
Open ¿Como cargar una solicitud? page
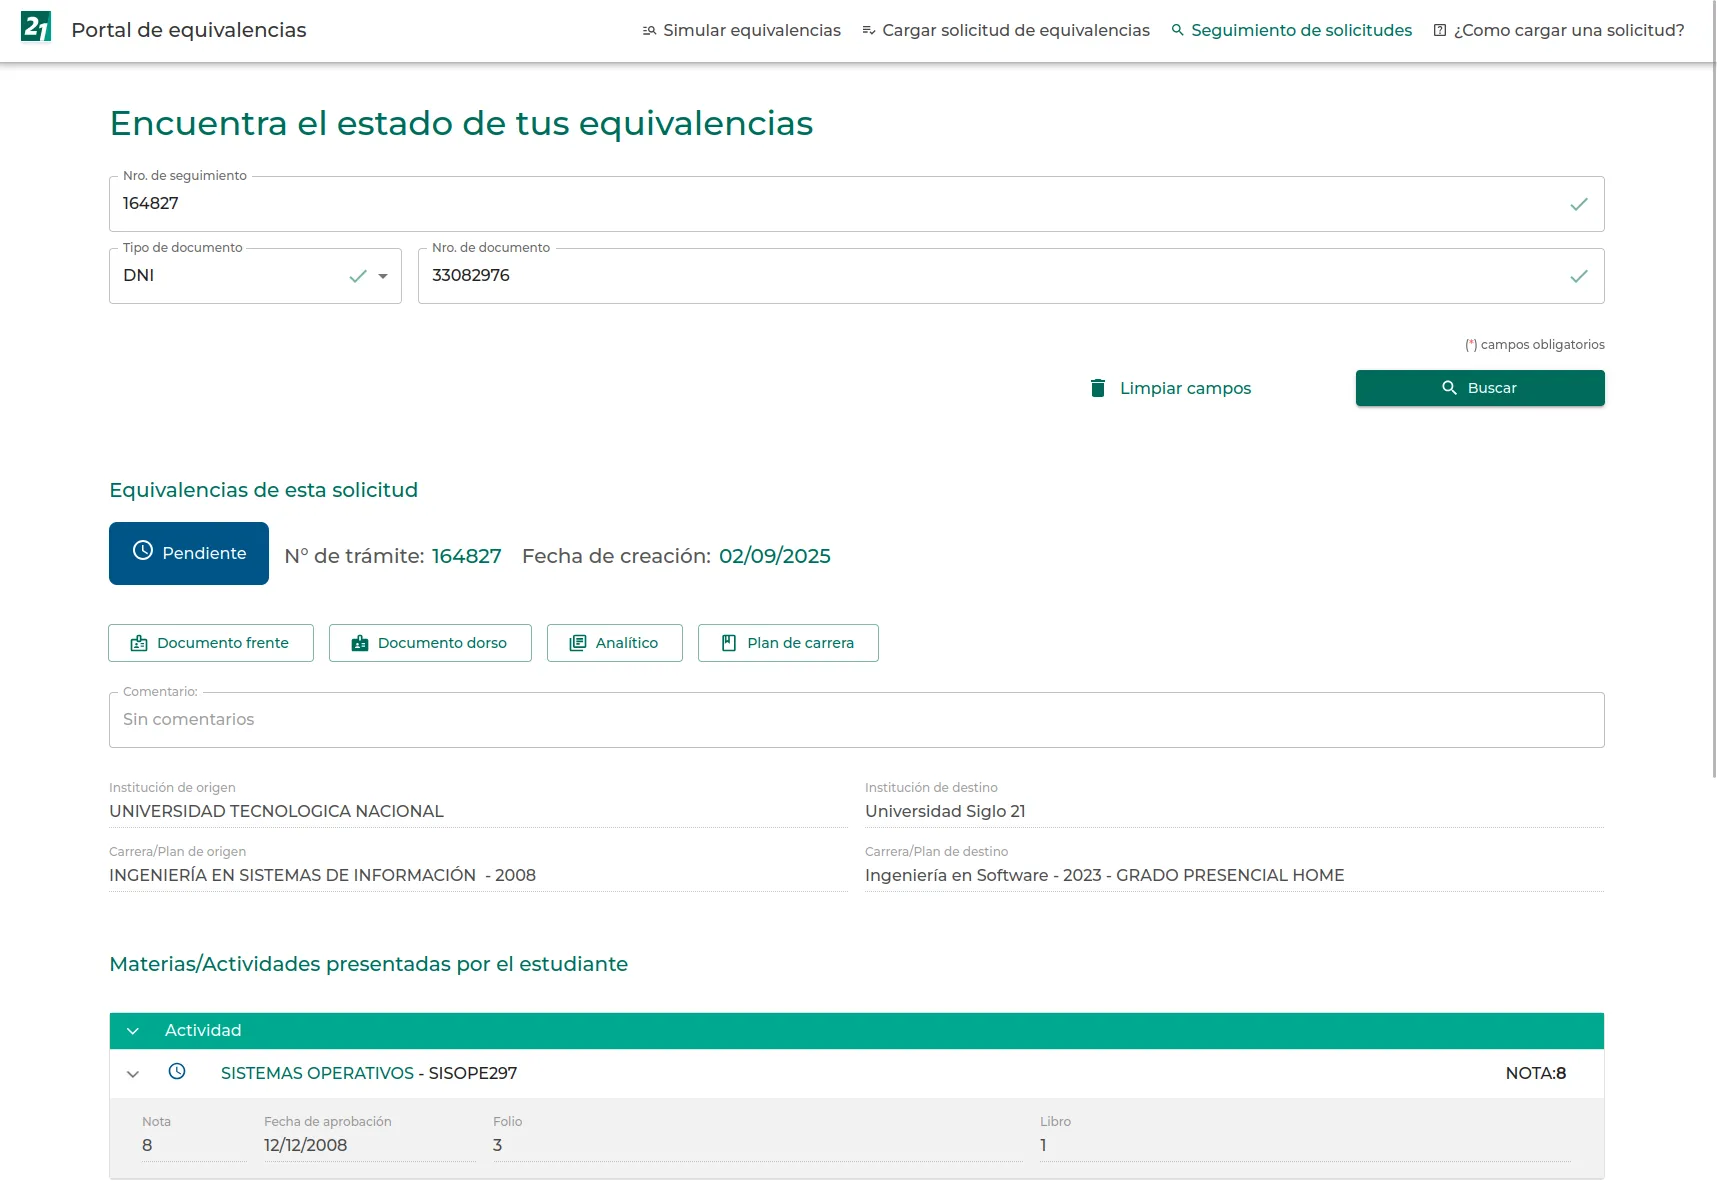click(1559, 31)
